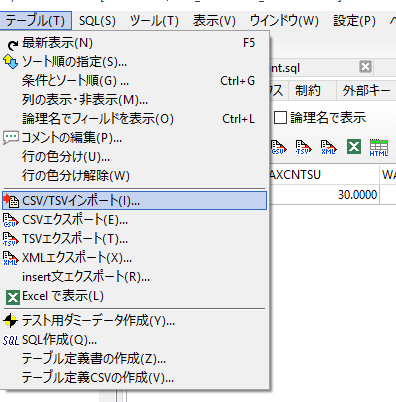396x402 pixels.
Task: Select 最新表示(N) menu entry
Action: (x=134, y=43)
